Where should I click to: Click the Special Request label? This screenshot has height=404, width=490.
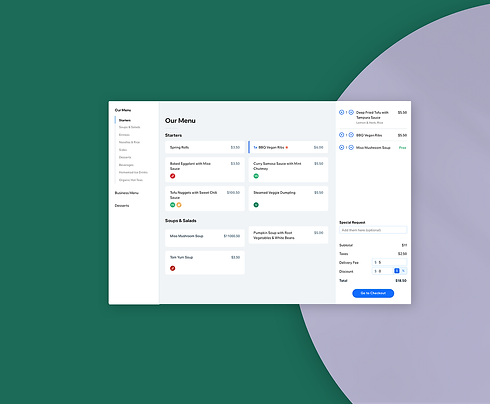click(x=352, y=222)
